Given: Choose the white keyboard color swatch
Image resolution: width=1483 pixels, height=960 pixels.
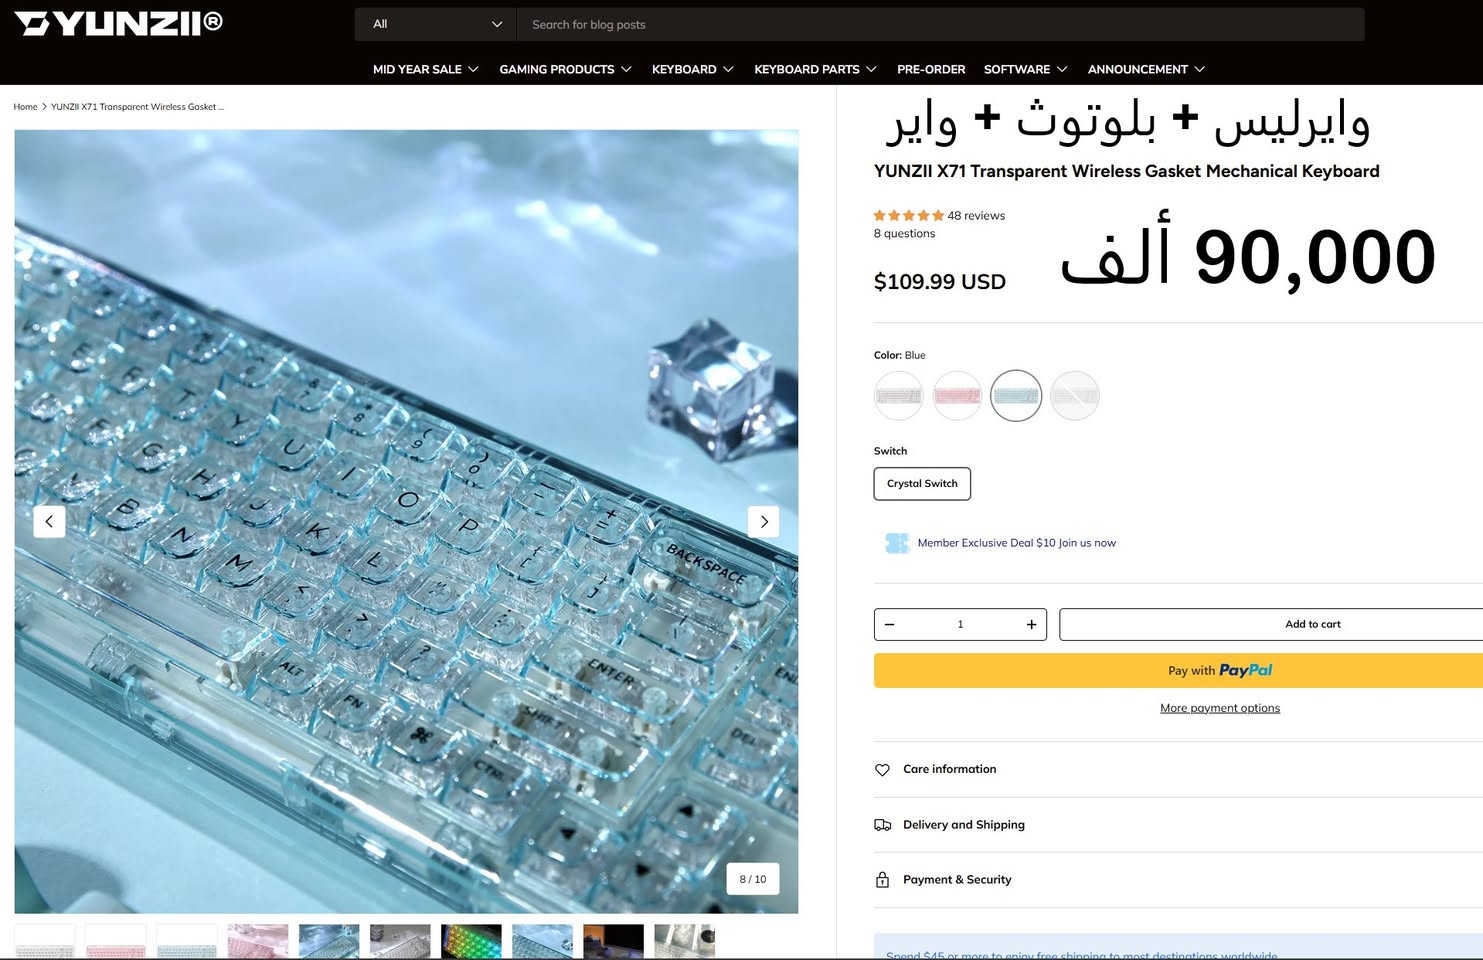Looking at the screenshot, I should [x=898, y=396].
